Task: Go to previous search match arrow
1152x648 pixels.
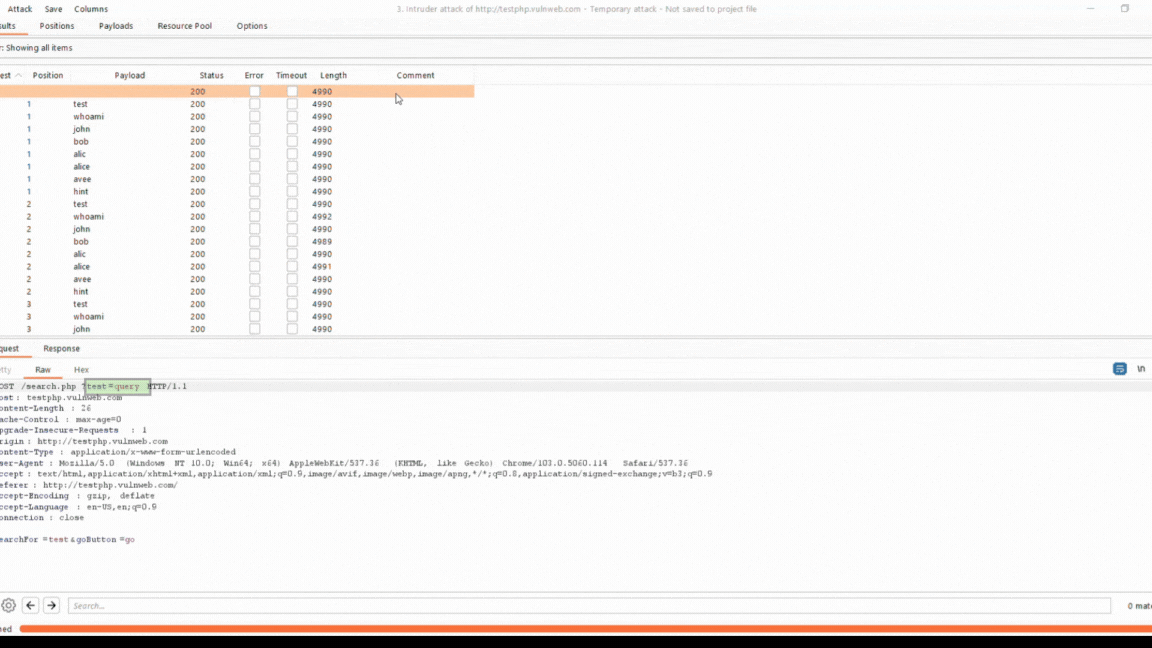Action: [x=30, y=605]
